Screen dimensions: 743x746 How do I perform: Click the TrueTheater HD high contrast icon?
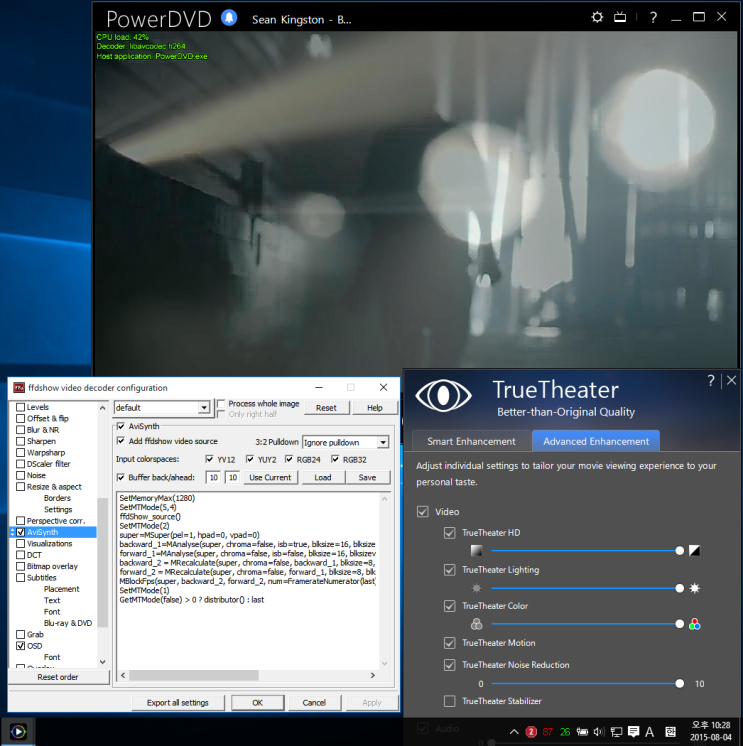tap(694, 550)
